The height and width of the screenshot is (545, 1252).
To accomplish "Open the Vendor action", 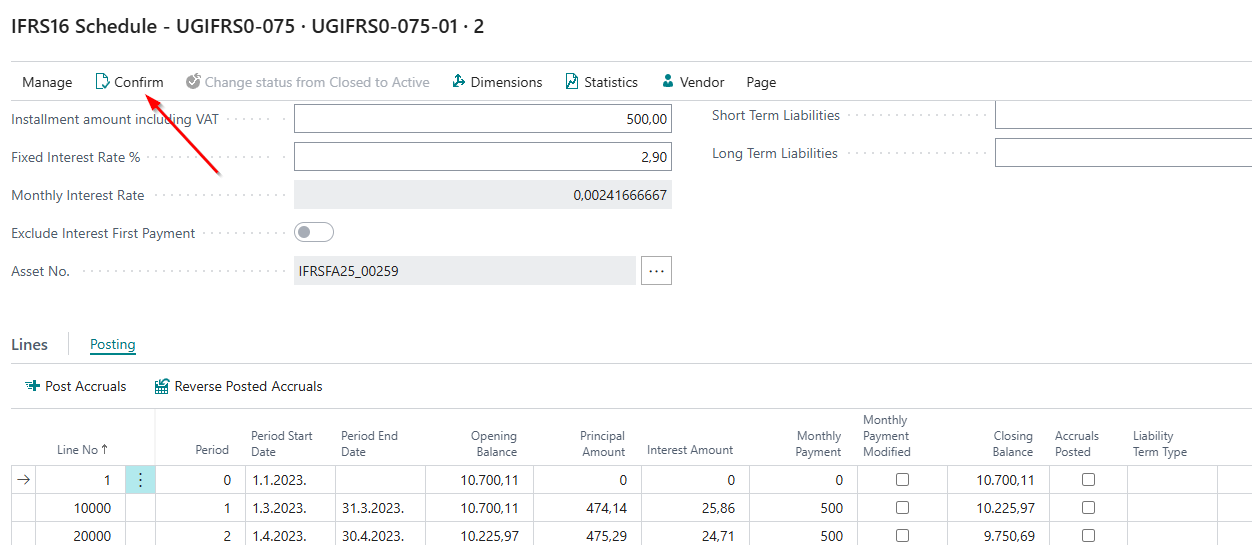I will tap(693, 82).
